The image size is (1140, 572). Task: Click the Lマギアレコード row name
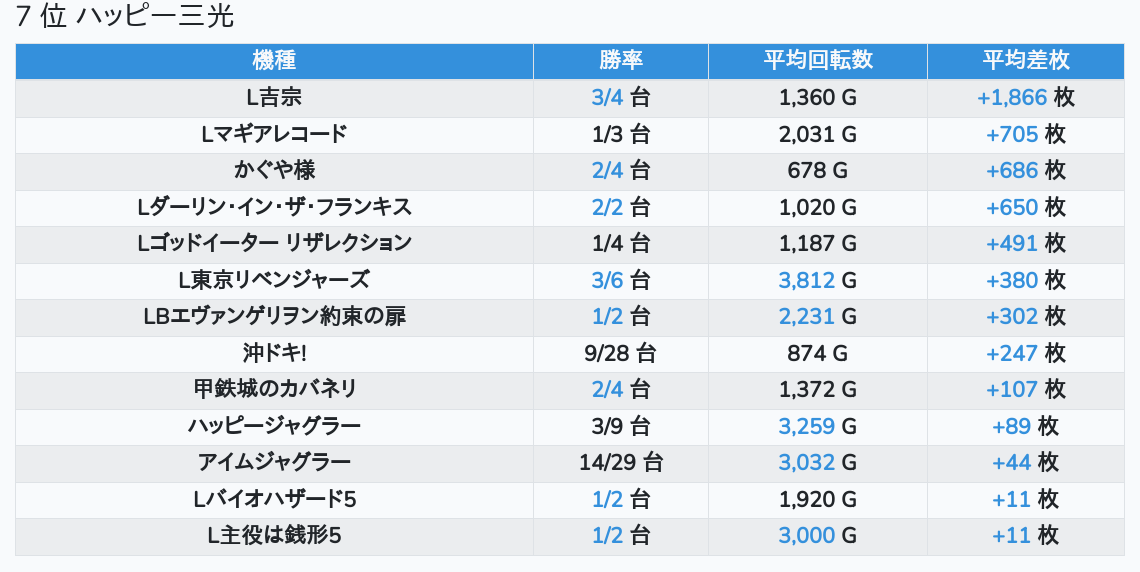click(274, 134)
